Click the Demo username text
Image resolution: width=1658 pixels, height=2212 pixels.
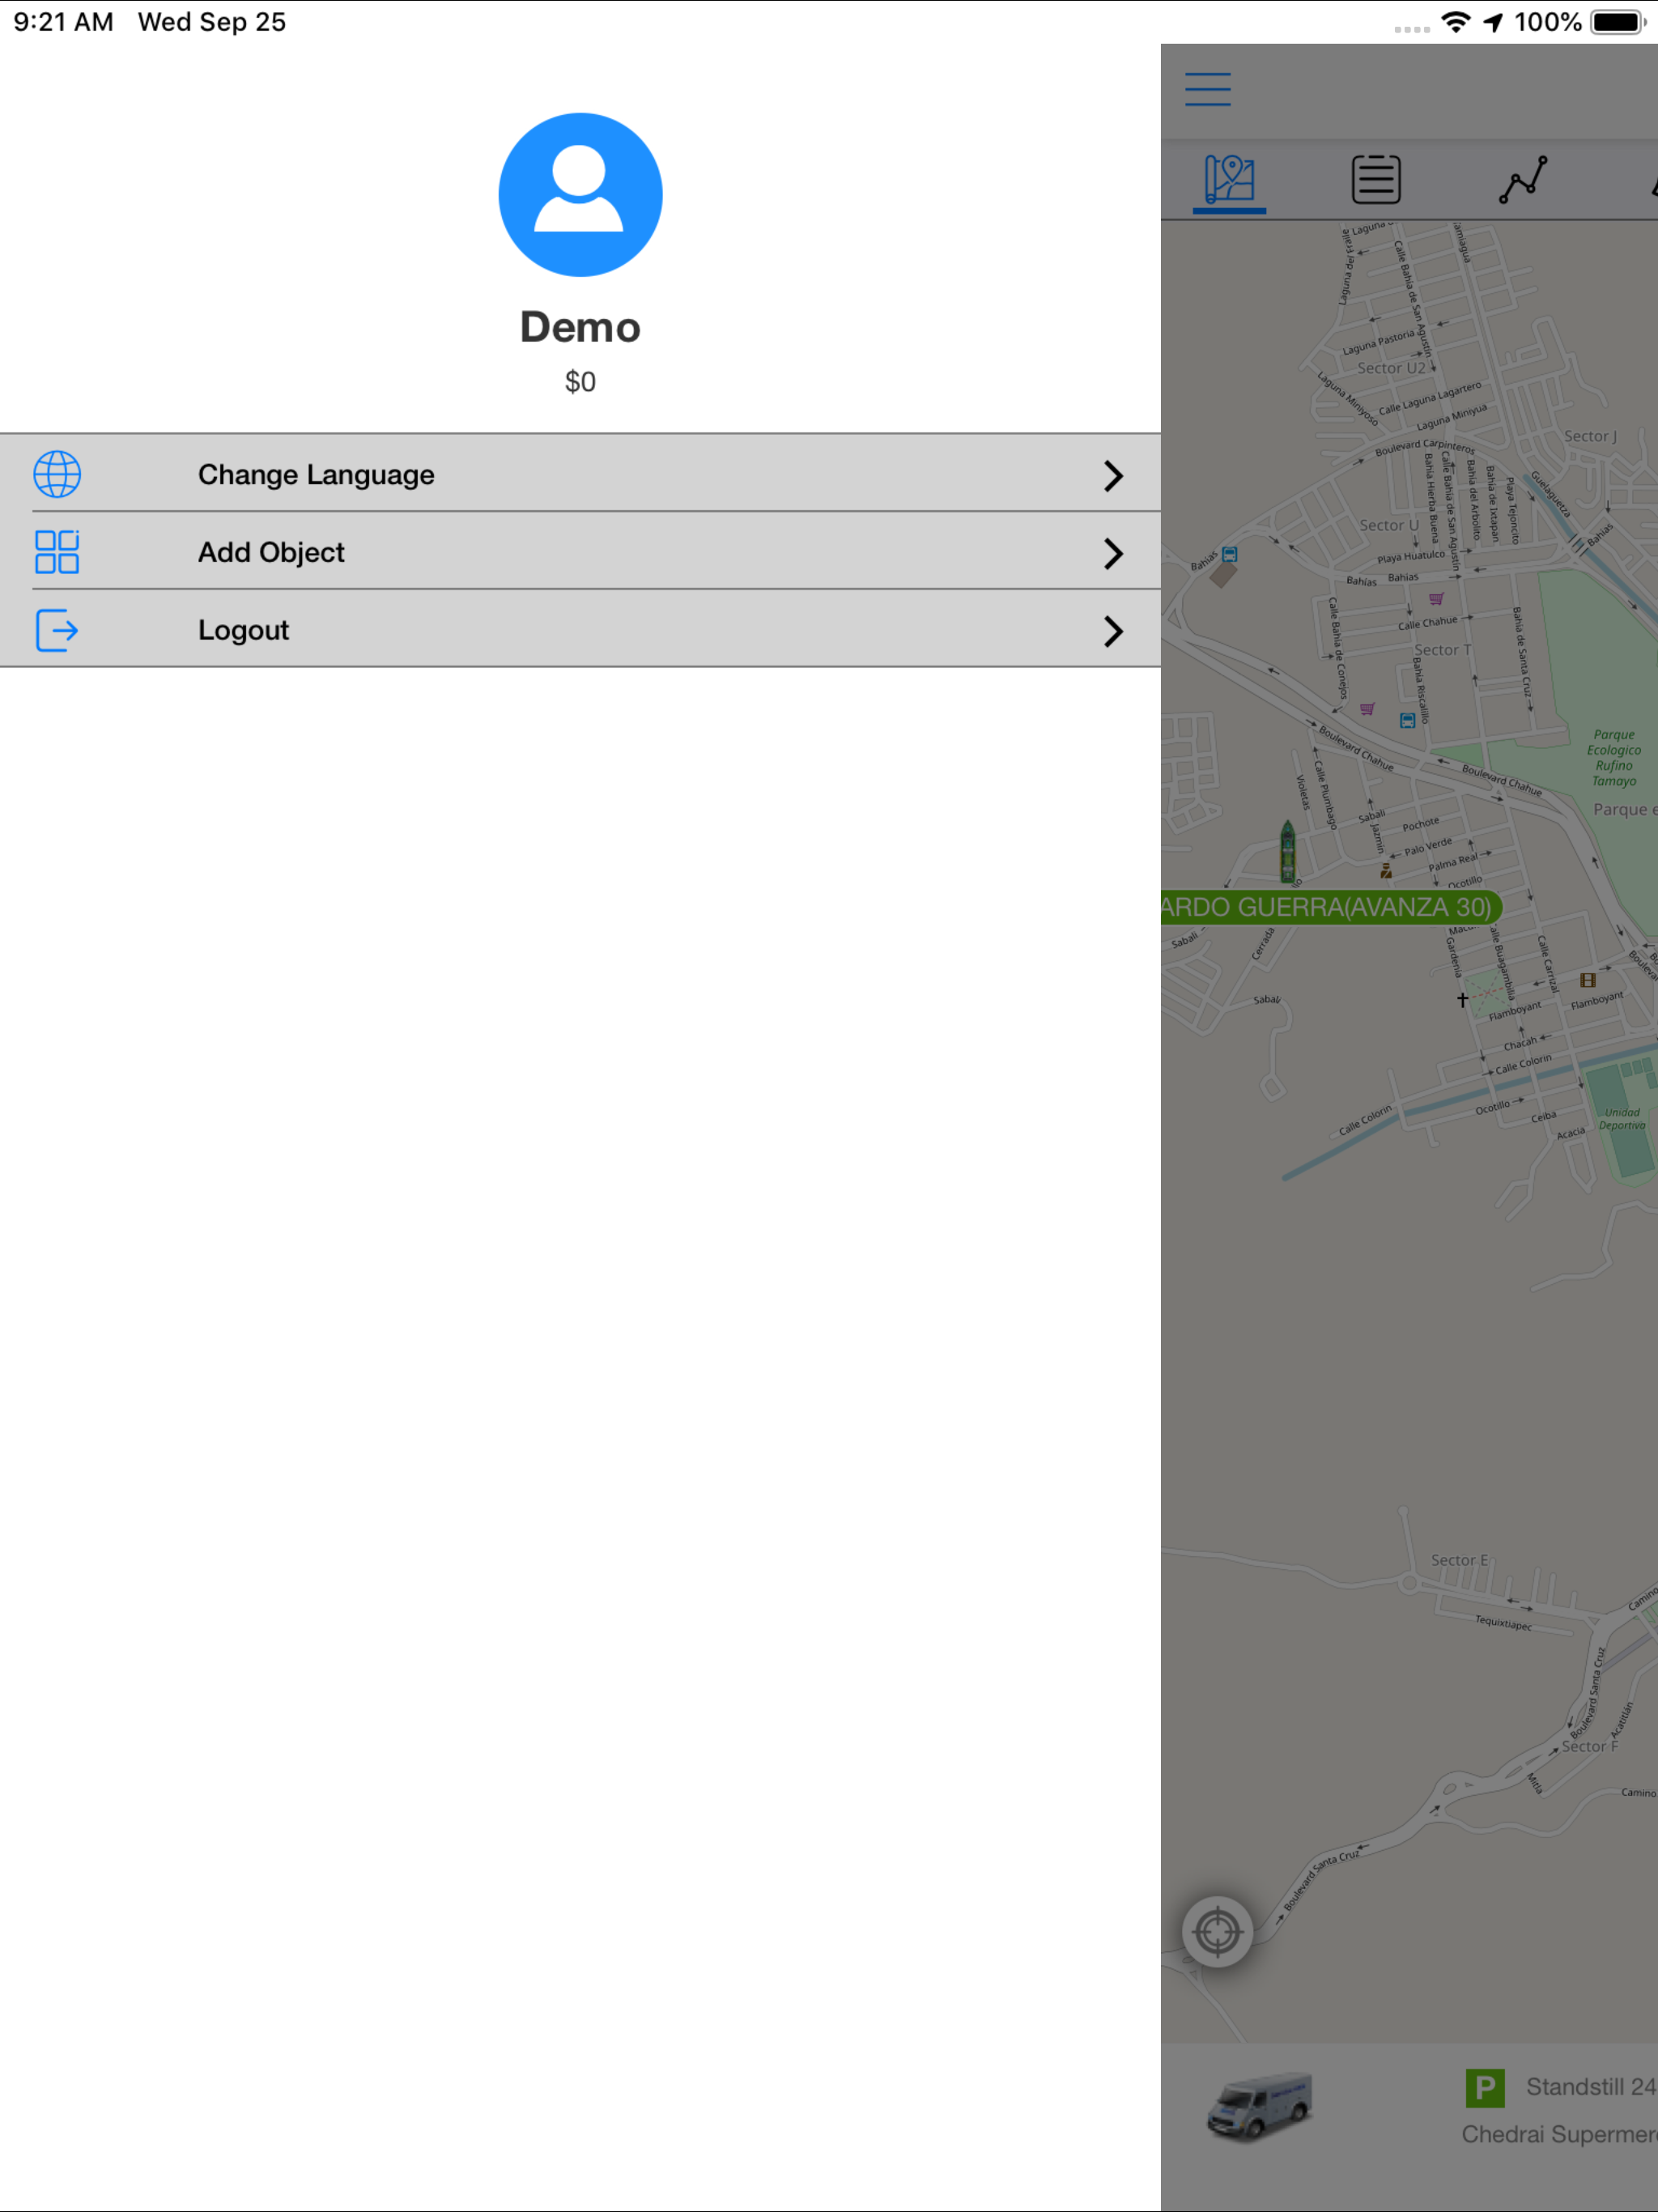coord(580,327)
